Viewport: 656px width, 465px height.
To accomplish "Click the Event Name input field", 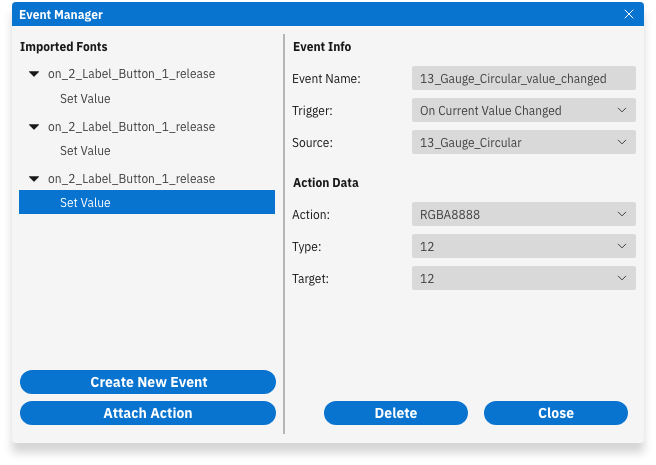I will click(x=524, y=78).
